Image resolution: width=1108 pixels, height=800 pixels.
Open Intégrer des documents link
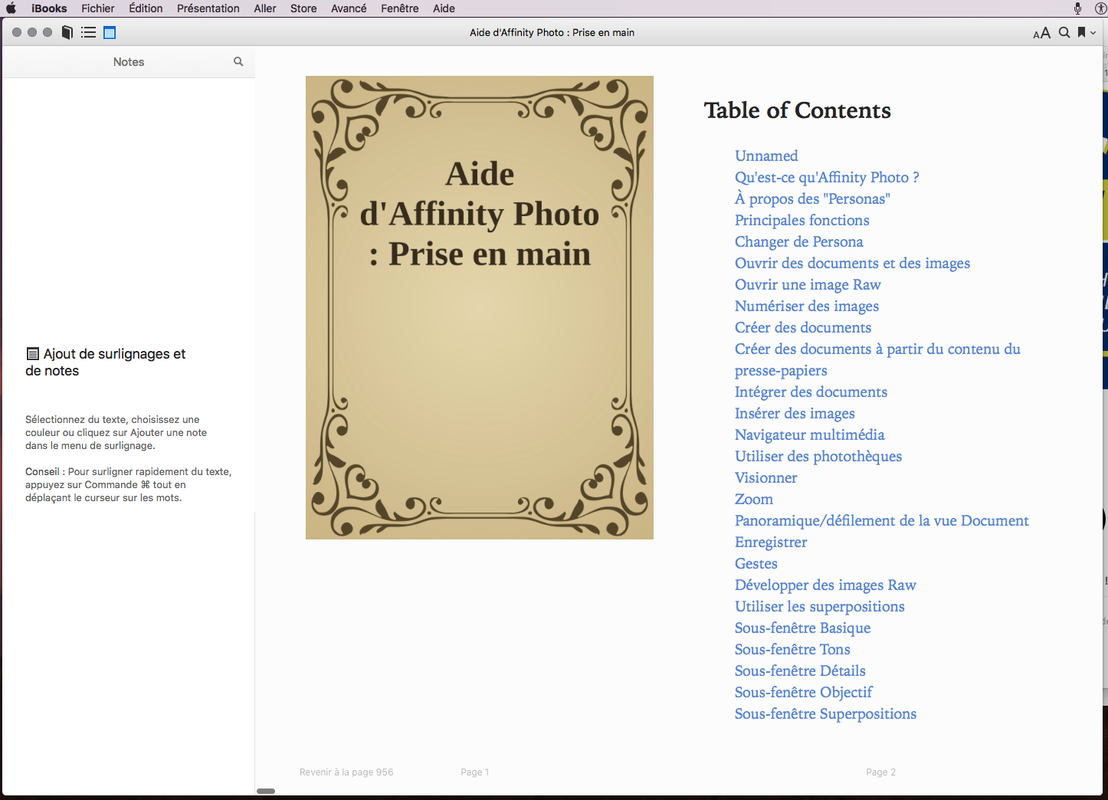click(811, 392)
